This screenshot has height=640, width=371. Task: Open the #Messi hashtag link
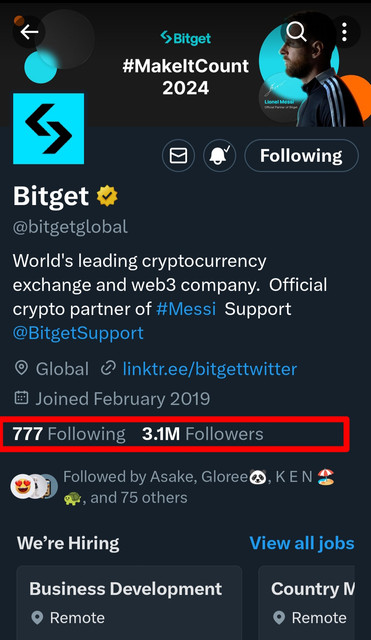186,309
